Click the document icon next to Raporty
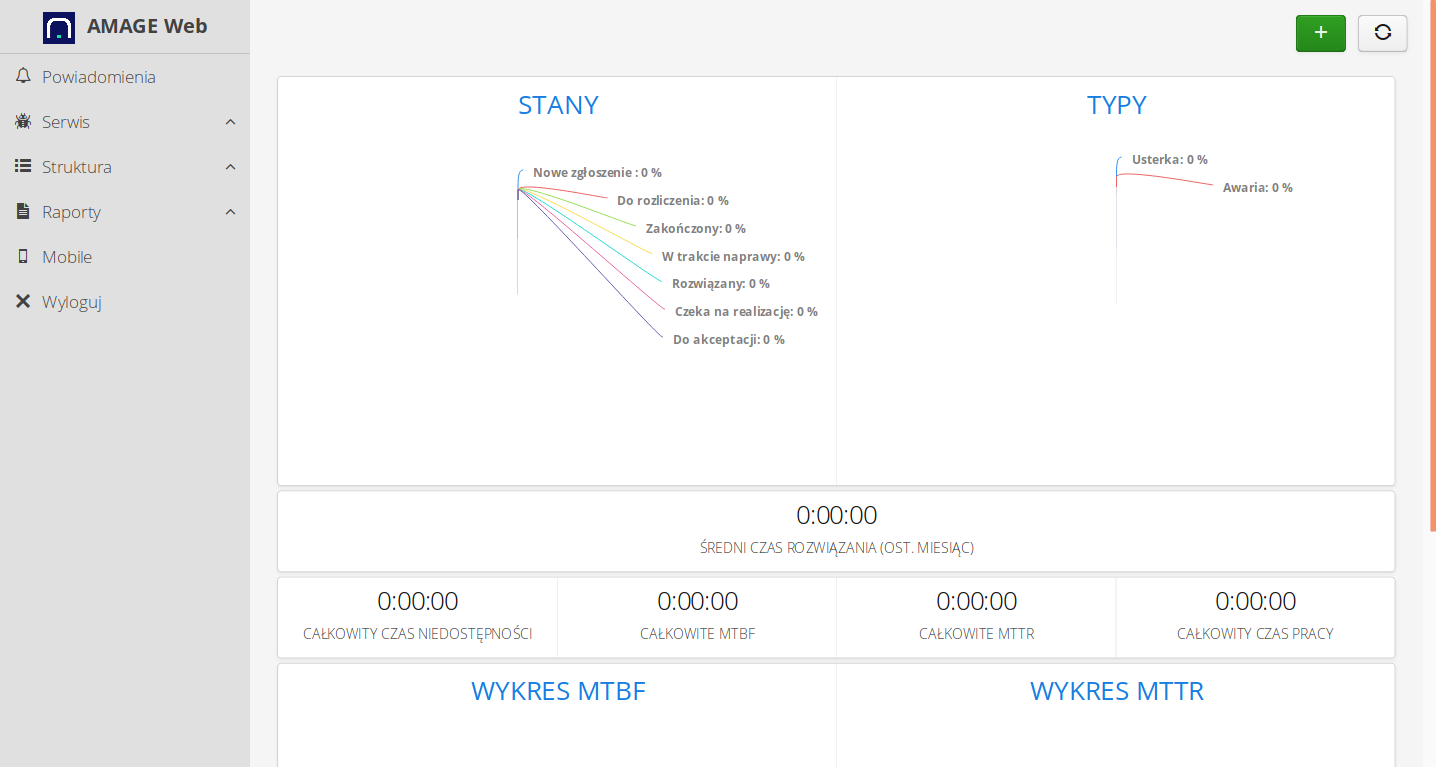Viewport: 1436px width, 767px height. click(x=22, y=211)
